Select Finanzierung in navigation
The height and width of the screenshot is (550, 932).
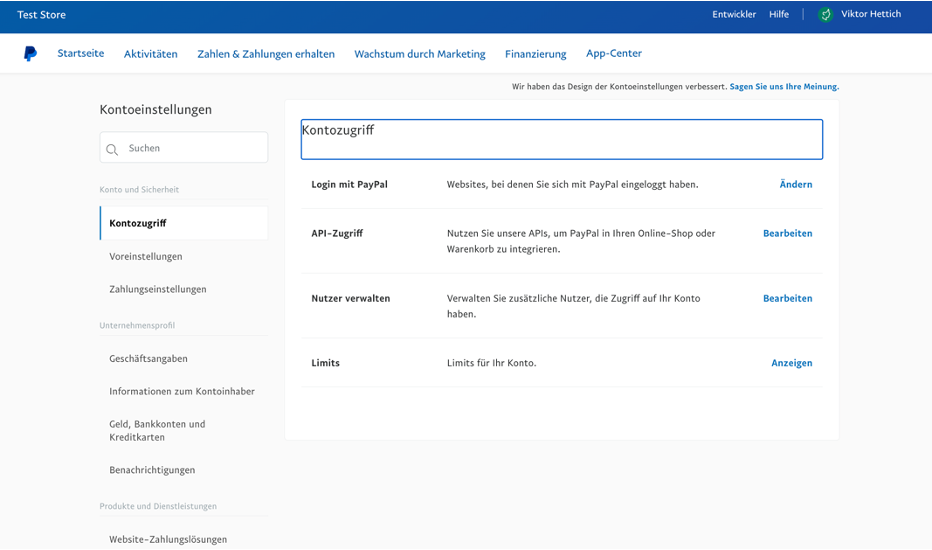(x=536, y=54)
